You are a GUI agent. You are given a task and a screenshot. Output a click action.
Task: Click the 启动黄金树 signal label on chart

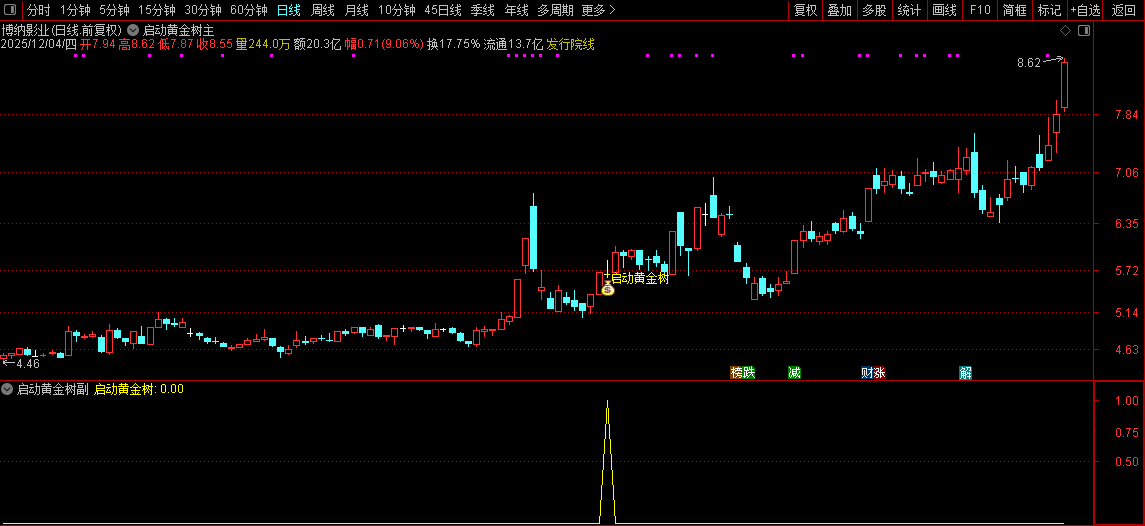[640, 278]
